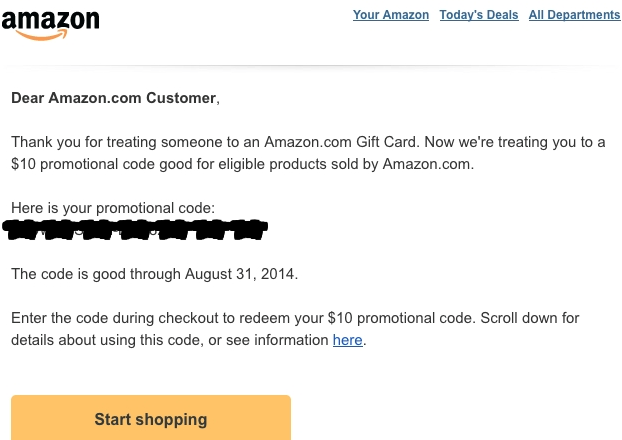622x440 pixels.
Task: Open the Your Amazon link
Action: (x=391, y=15)
